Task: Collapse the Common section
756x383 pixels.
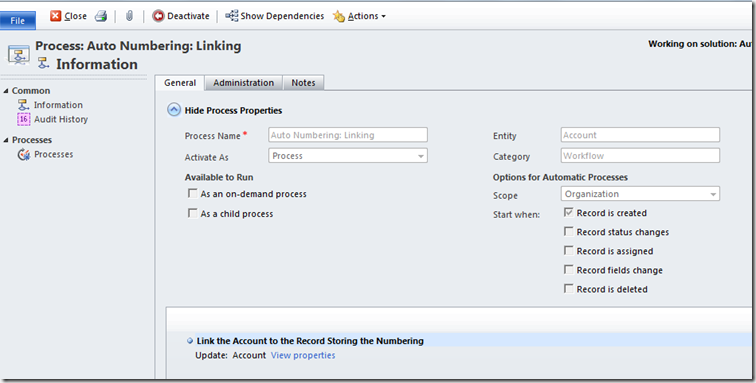Action: click(6, 91)
